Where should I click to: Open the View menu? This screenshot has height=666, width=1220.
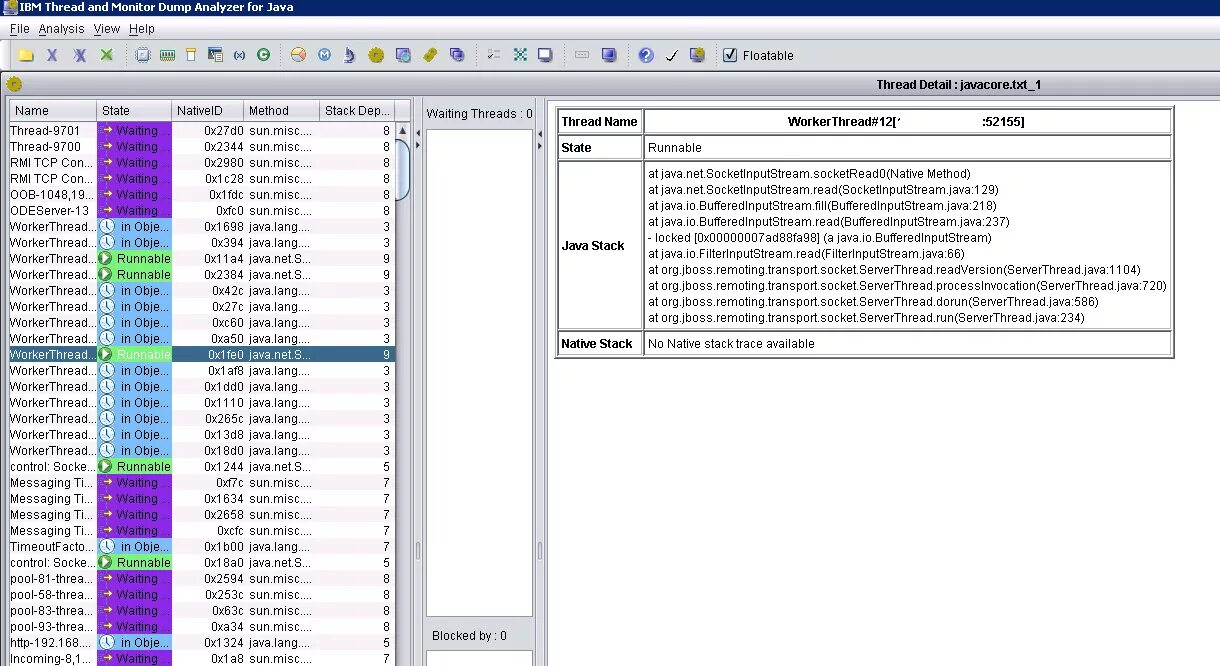[x=107, y=29]
